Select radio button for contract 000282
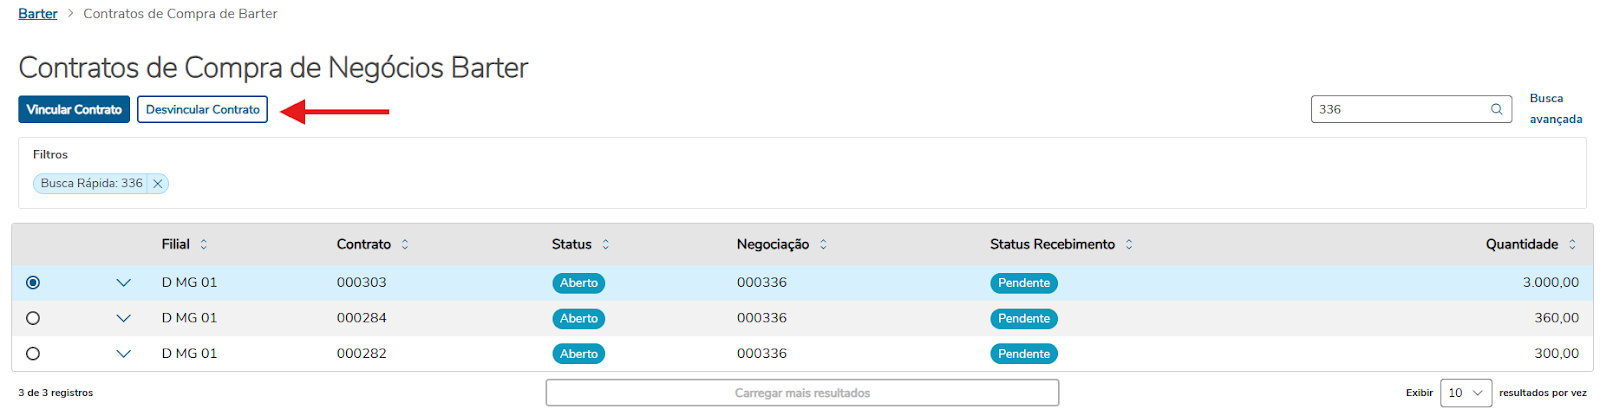The image size is (1600, 416). (33, 354)
